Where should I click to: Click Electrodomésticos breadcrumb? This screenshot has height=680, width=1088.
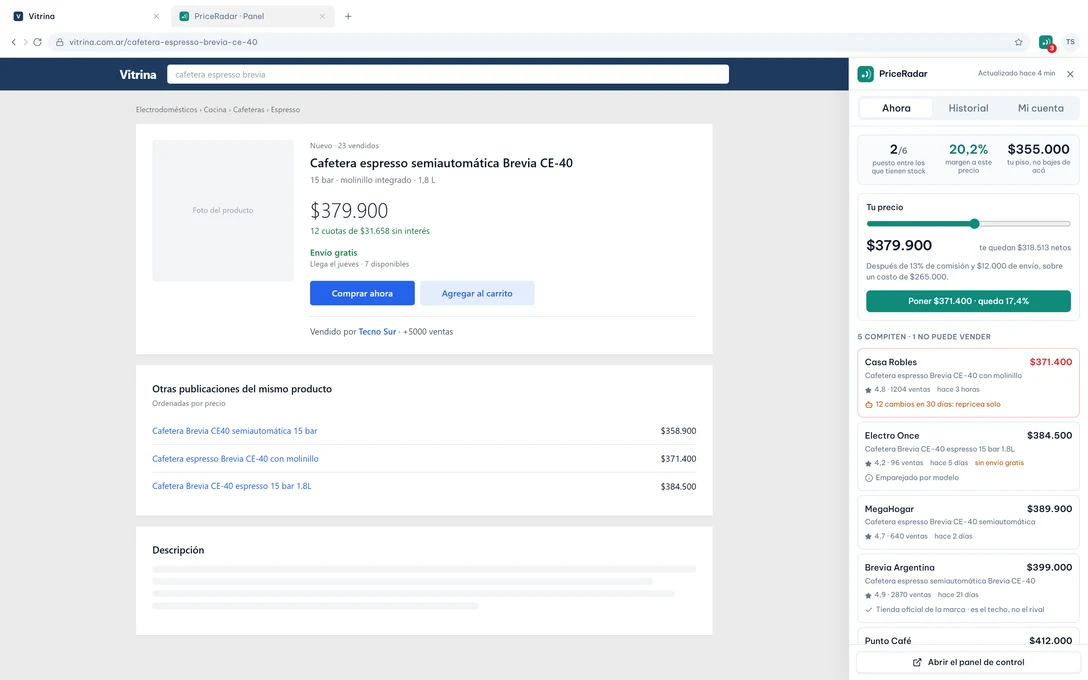point(167,110)
